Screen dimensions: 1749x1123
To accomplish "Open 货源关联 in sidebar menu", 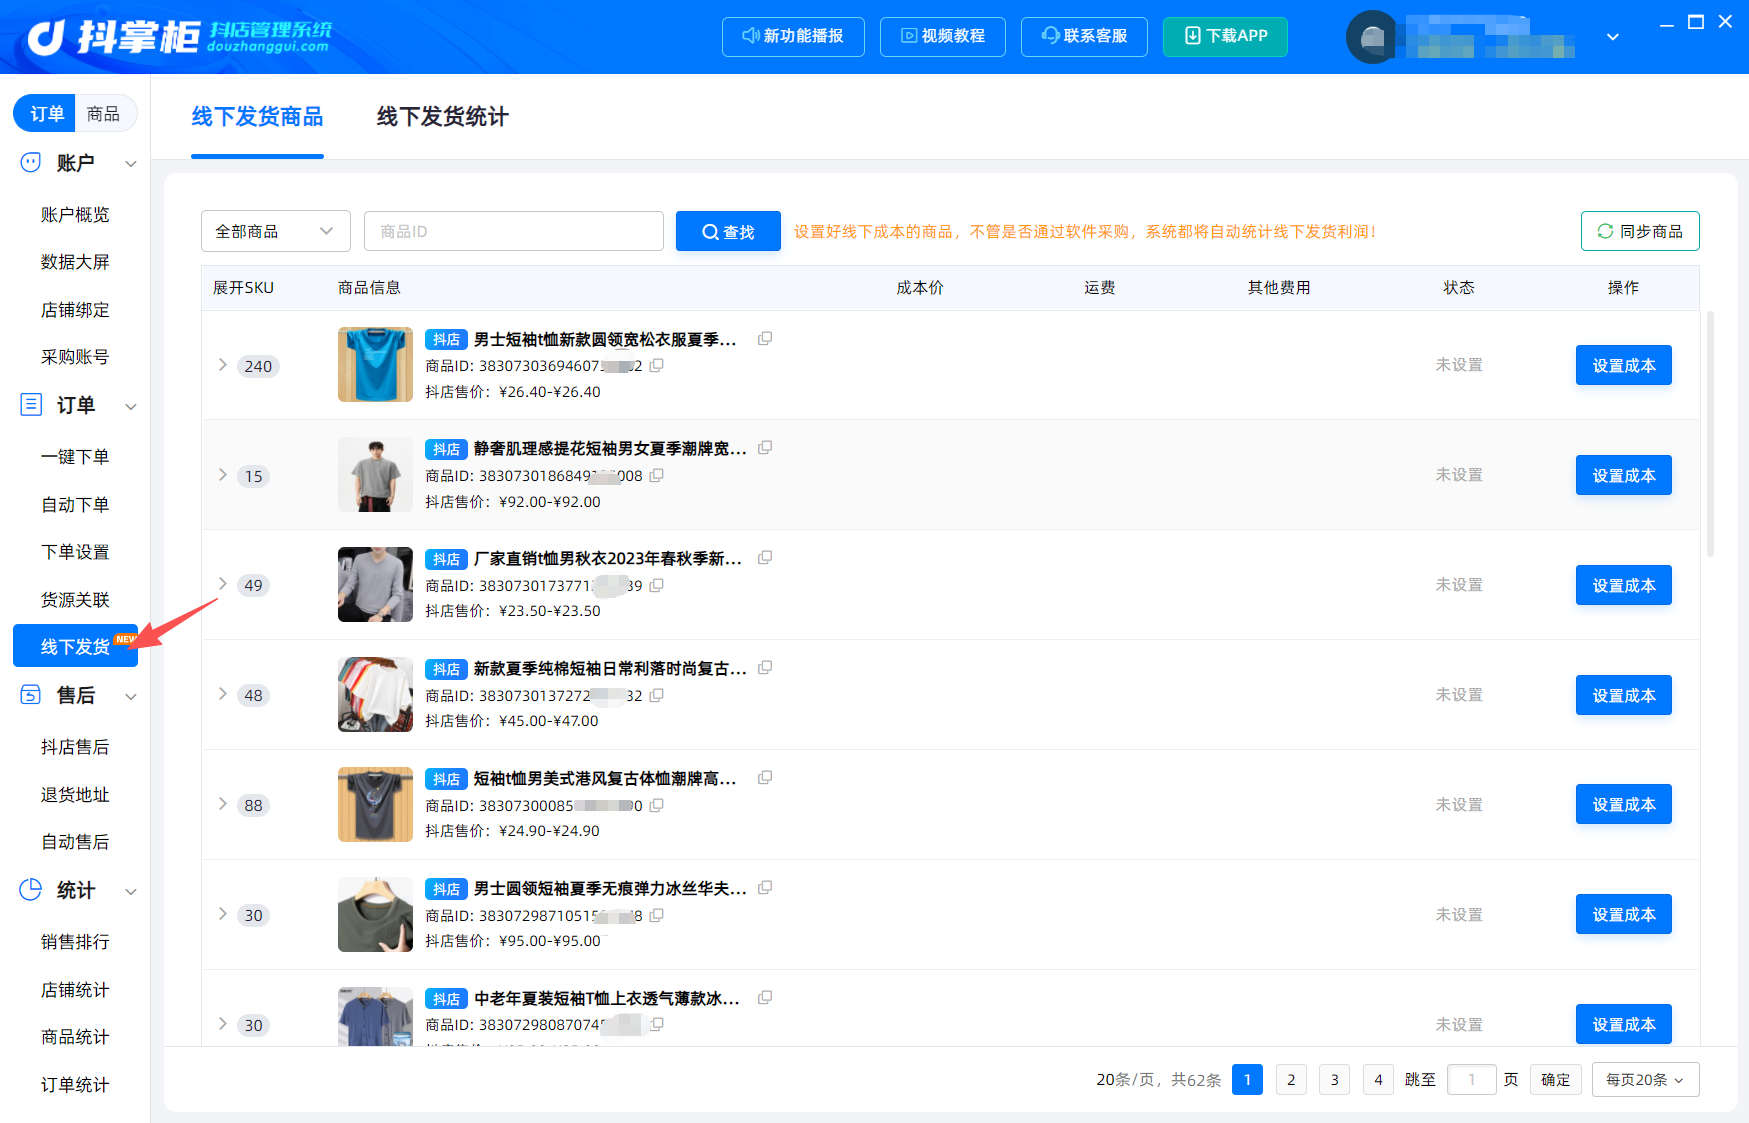I will click(x=75, y=599).
